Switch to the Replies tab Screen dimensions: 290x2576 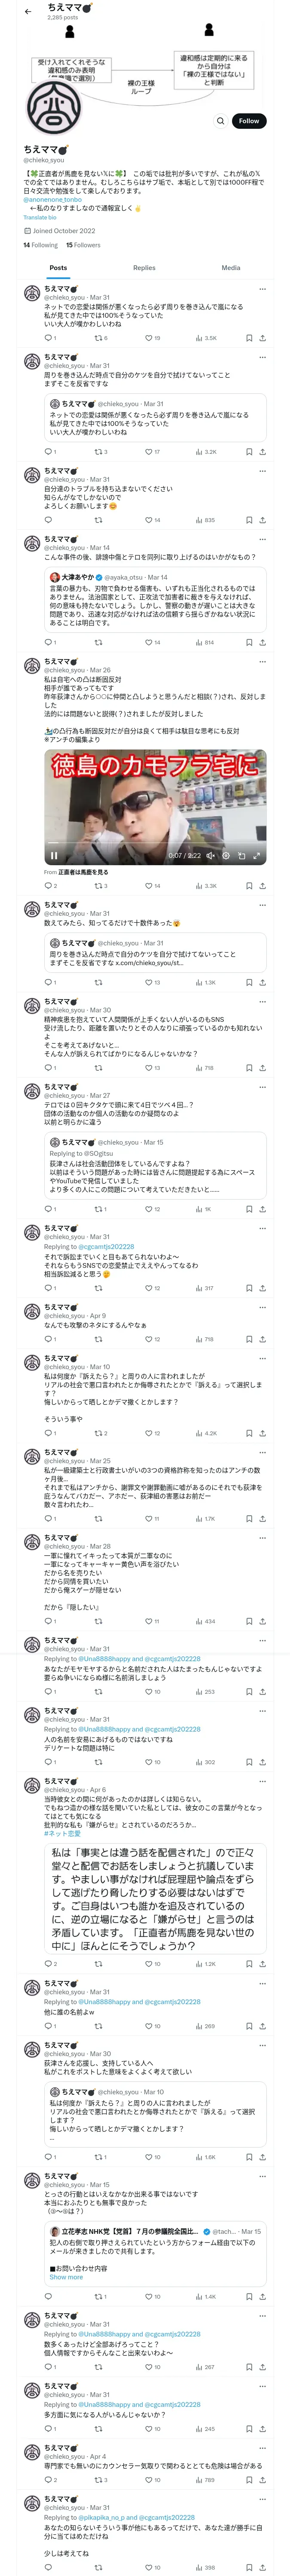click(x=144, y=267)
